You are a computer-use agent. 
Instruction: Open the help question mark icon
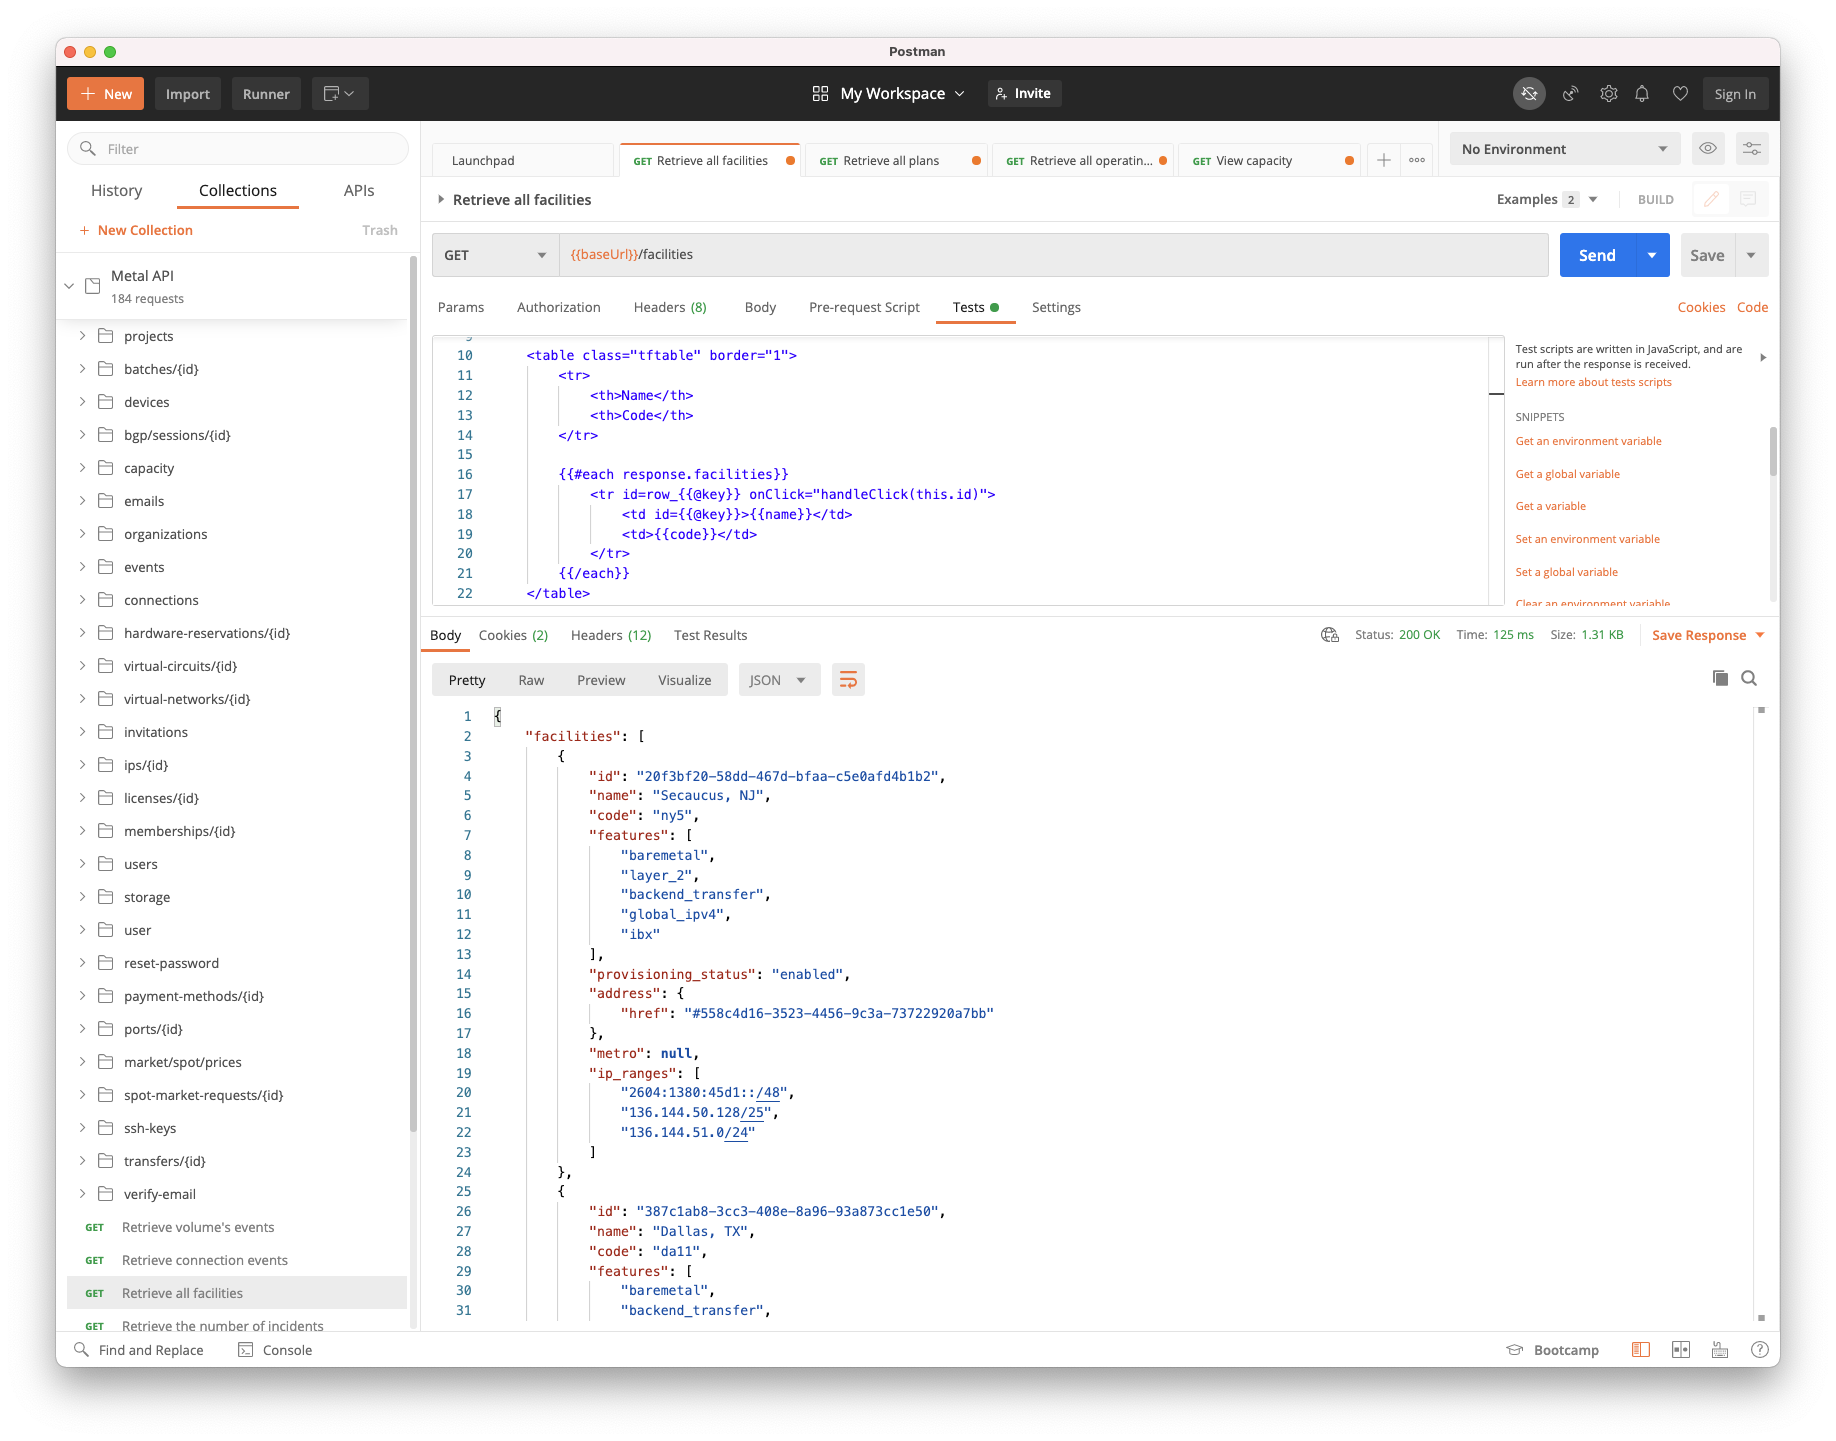point(1760,1350)
